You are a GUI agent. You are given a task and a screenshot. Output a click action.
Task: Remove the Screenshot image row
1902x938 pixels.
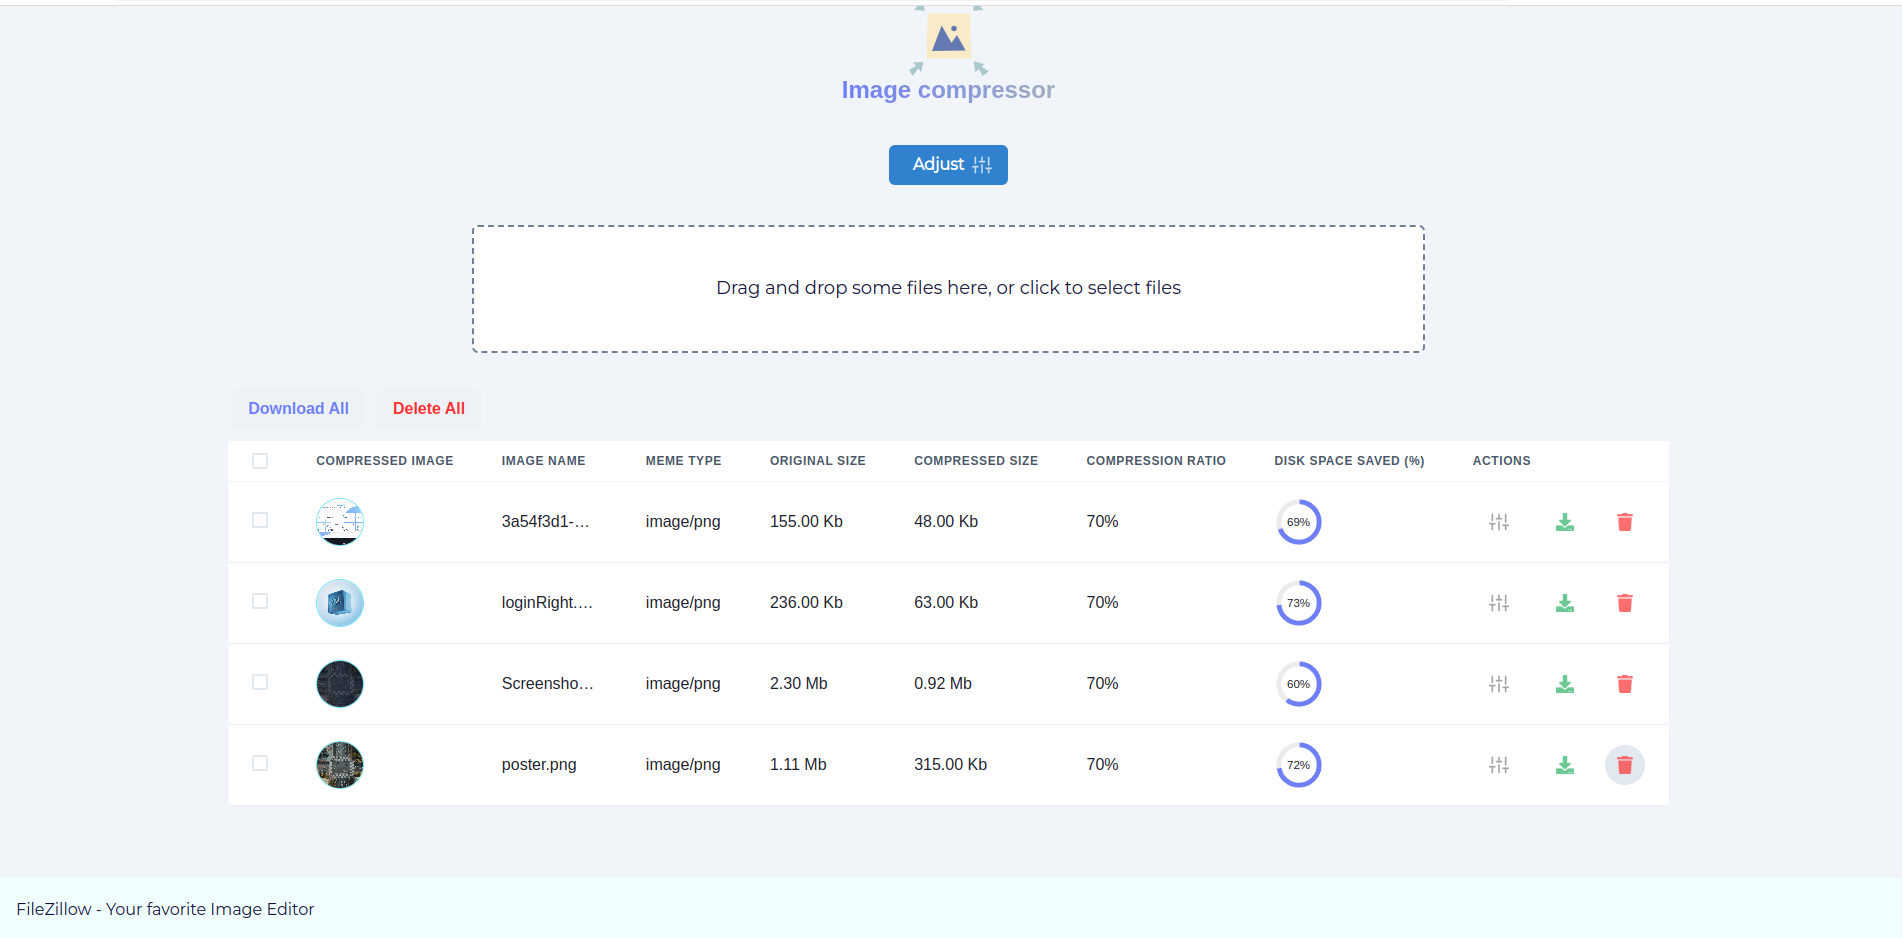click(1624, 684)
